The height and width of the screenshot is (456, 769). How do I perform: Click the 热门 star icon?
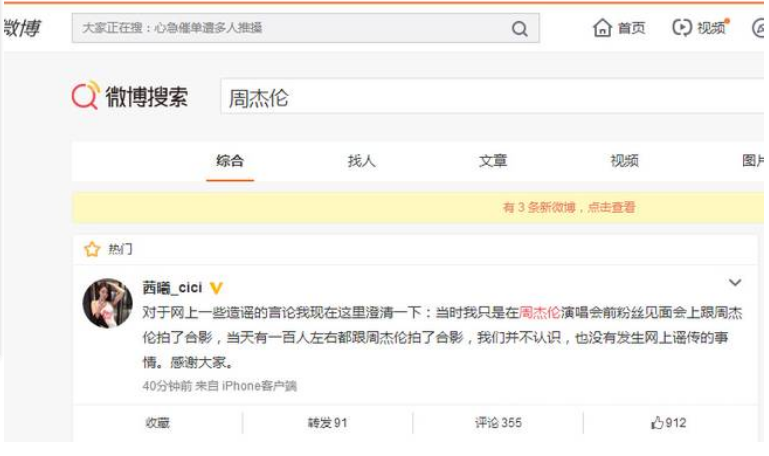[x=92, y=249]
